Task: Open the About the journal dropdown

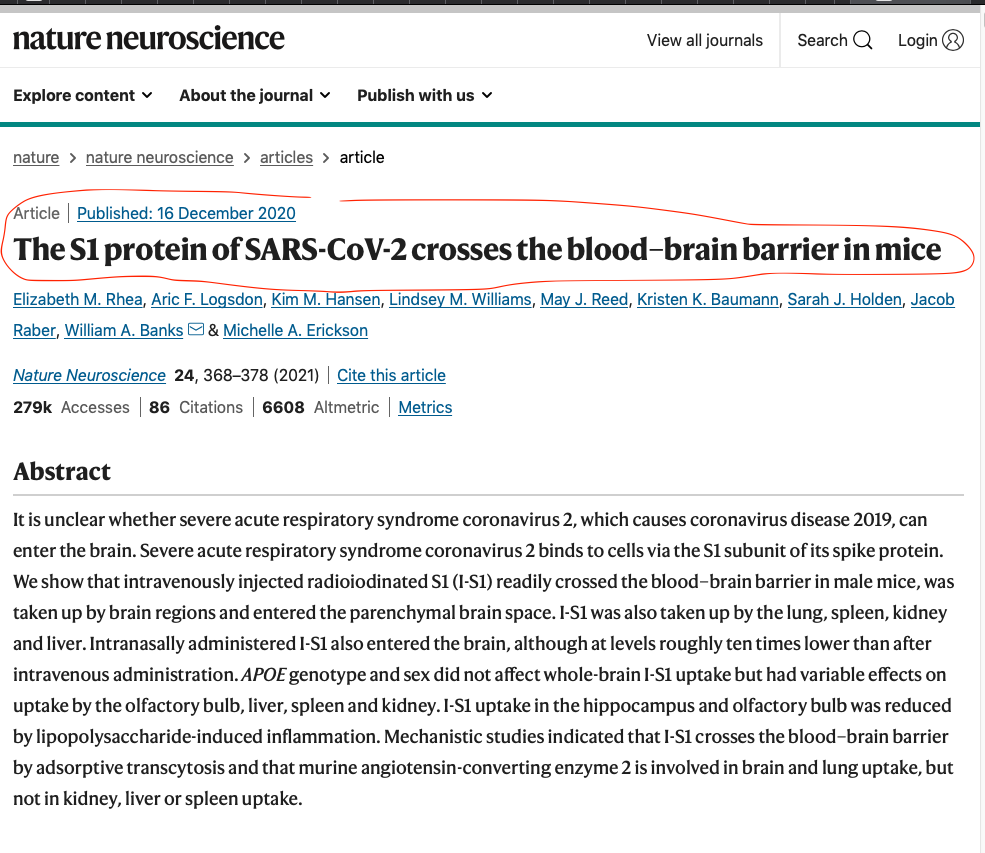Action: (x=254, y=95)
